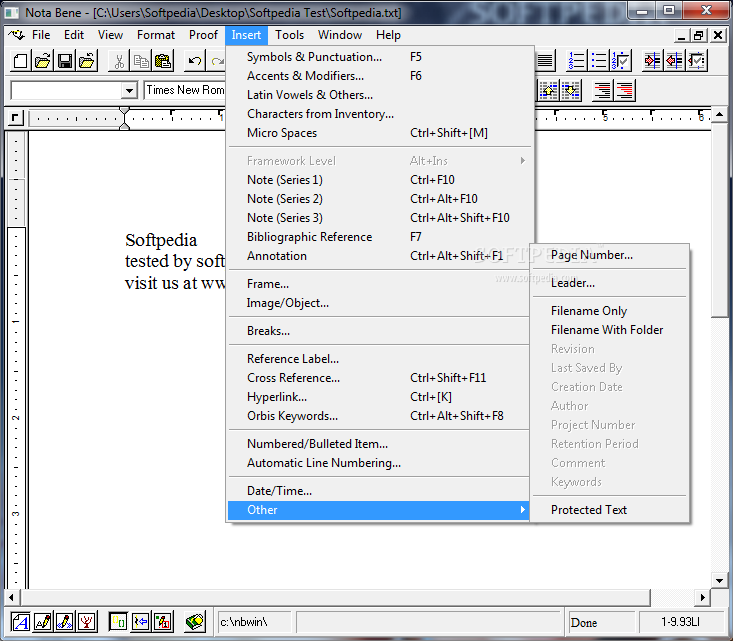Choose Micro Spaces entry
Viewport: 733px width, 641px height.
[x=379, y=133]
